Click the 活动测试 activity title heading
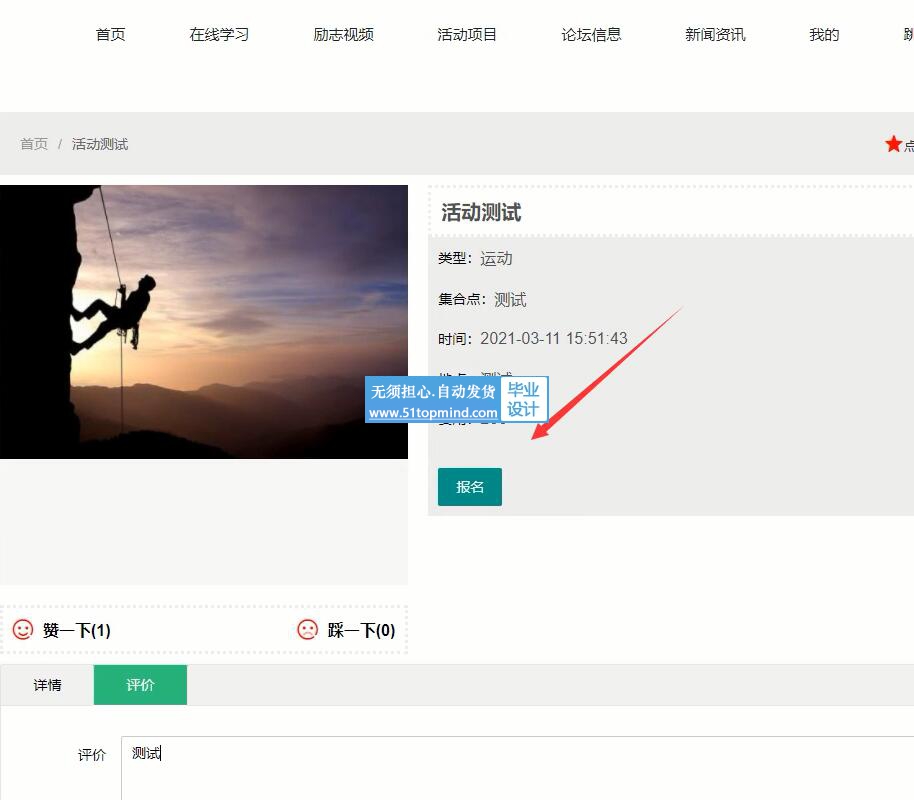 [x=481, y=213]
